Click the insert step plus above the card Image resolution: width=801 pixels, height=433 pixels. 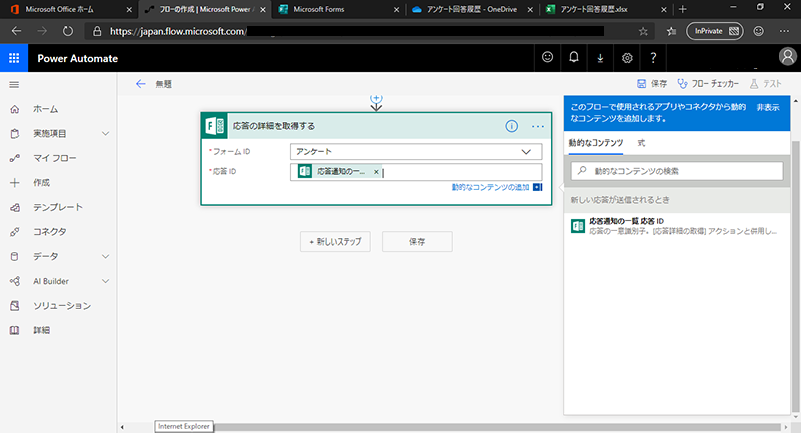(376, 98)
